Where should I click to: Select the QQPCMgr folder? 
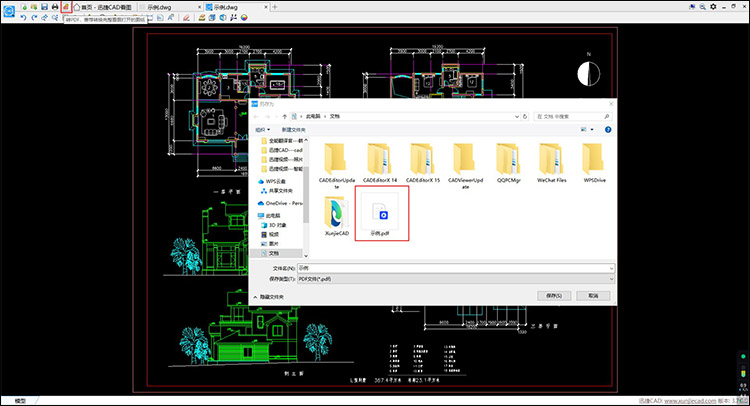508,163
